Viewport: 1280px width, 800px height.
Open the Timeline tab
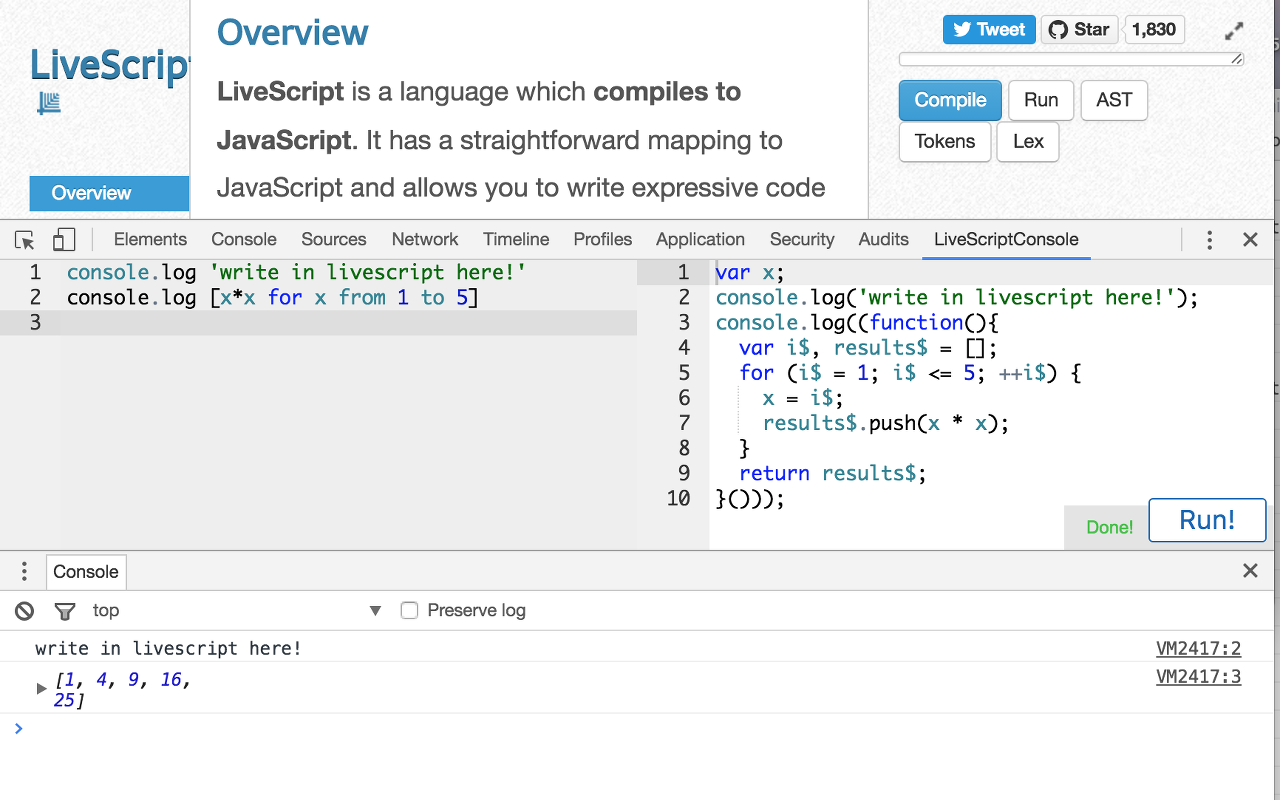click(516, 240)
